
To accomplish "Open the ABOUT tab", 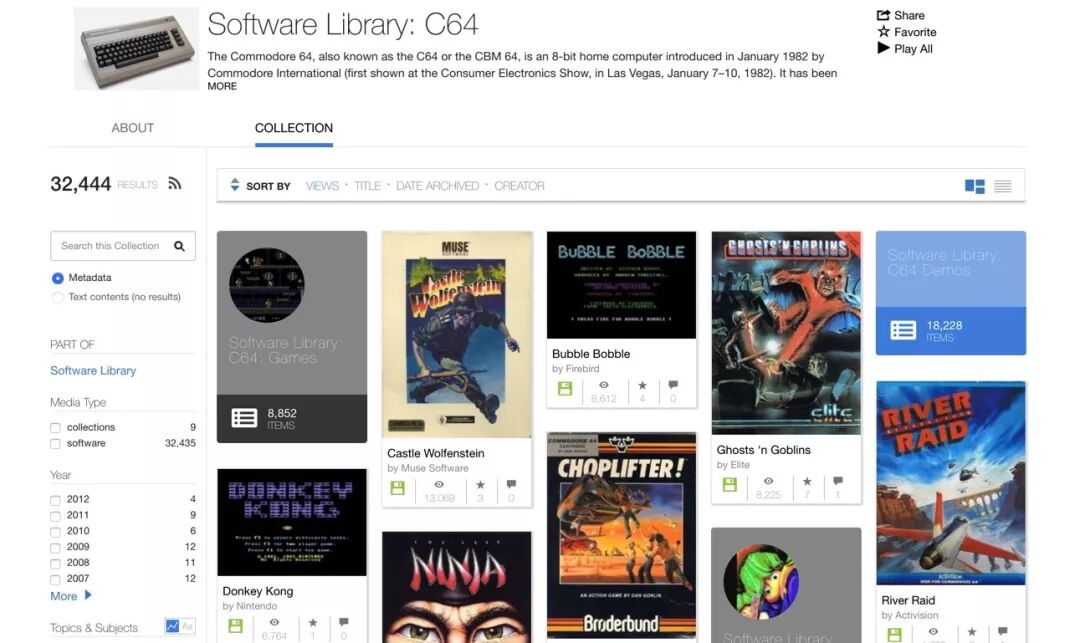I will [x=133, y=128].
